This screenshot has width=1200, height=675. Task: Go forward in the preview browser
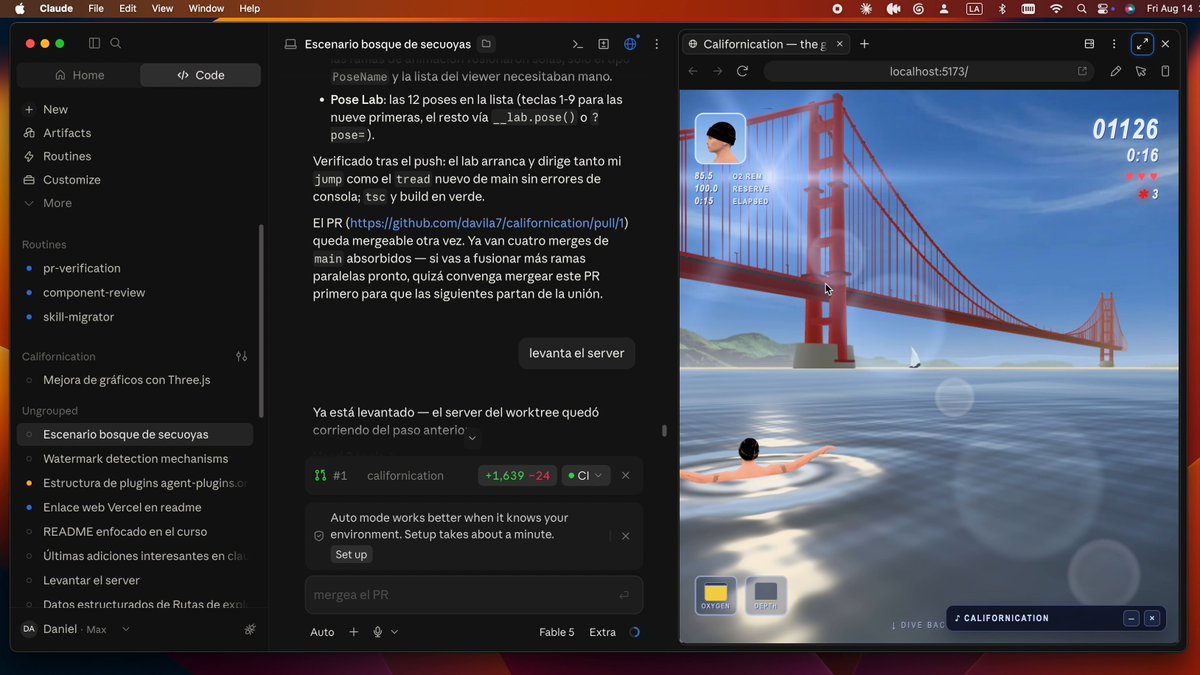[x=717, y=71]
